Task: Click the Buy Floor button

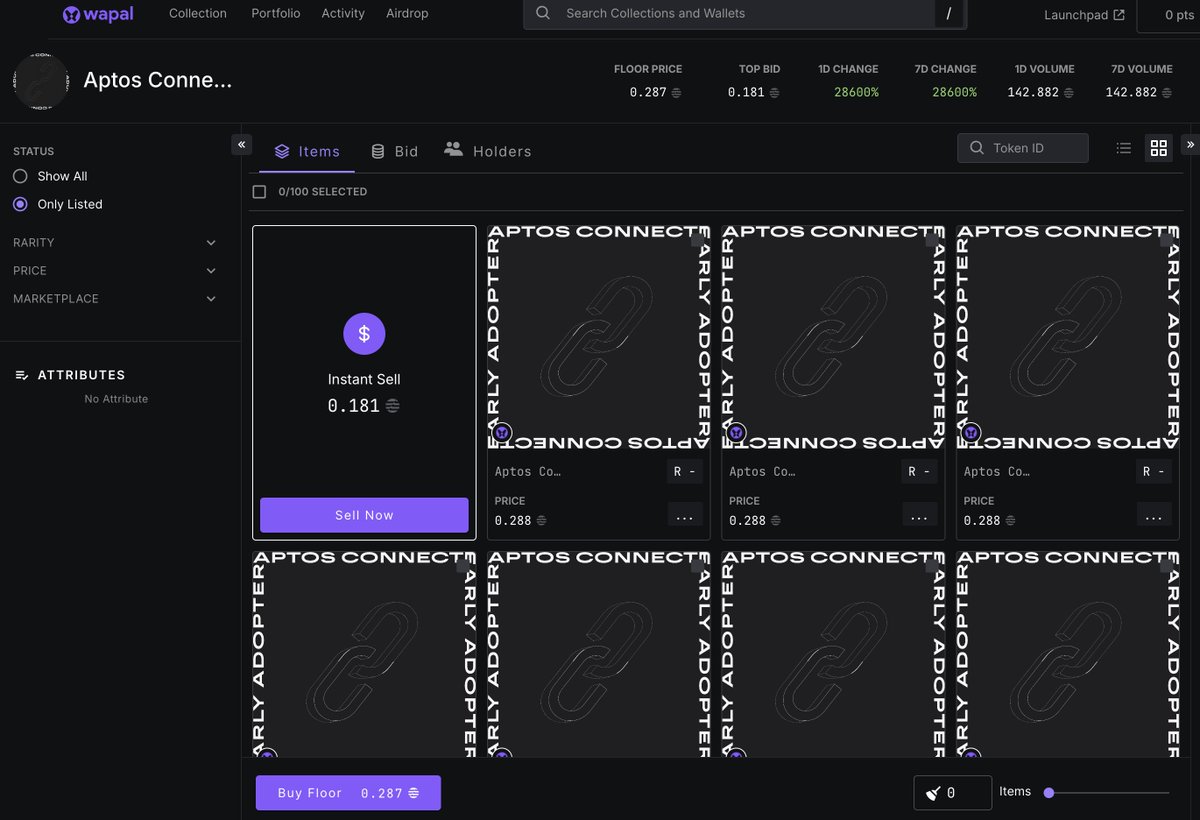Action: click(x=348, y=791)
